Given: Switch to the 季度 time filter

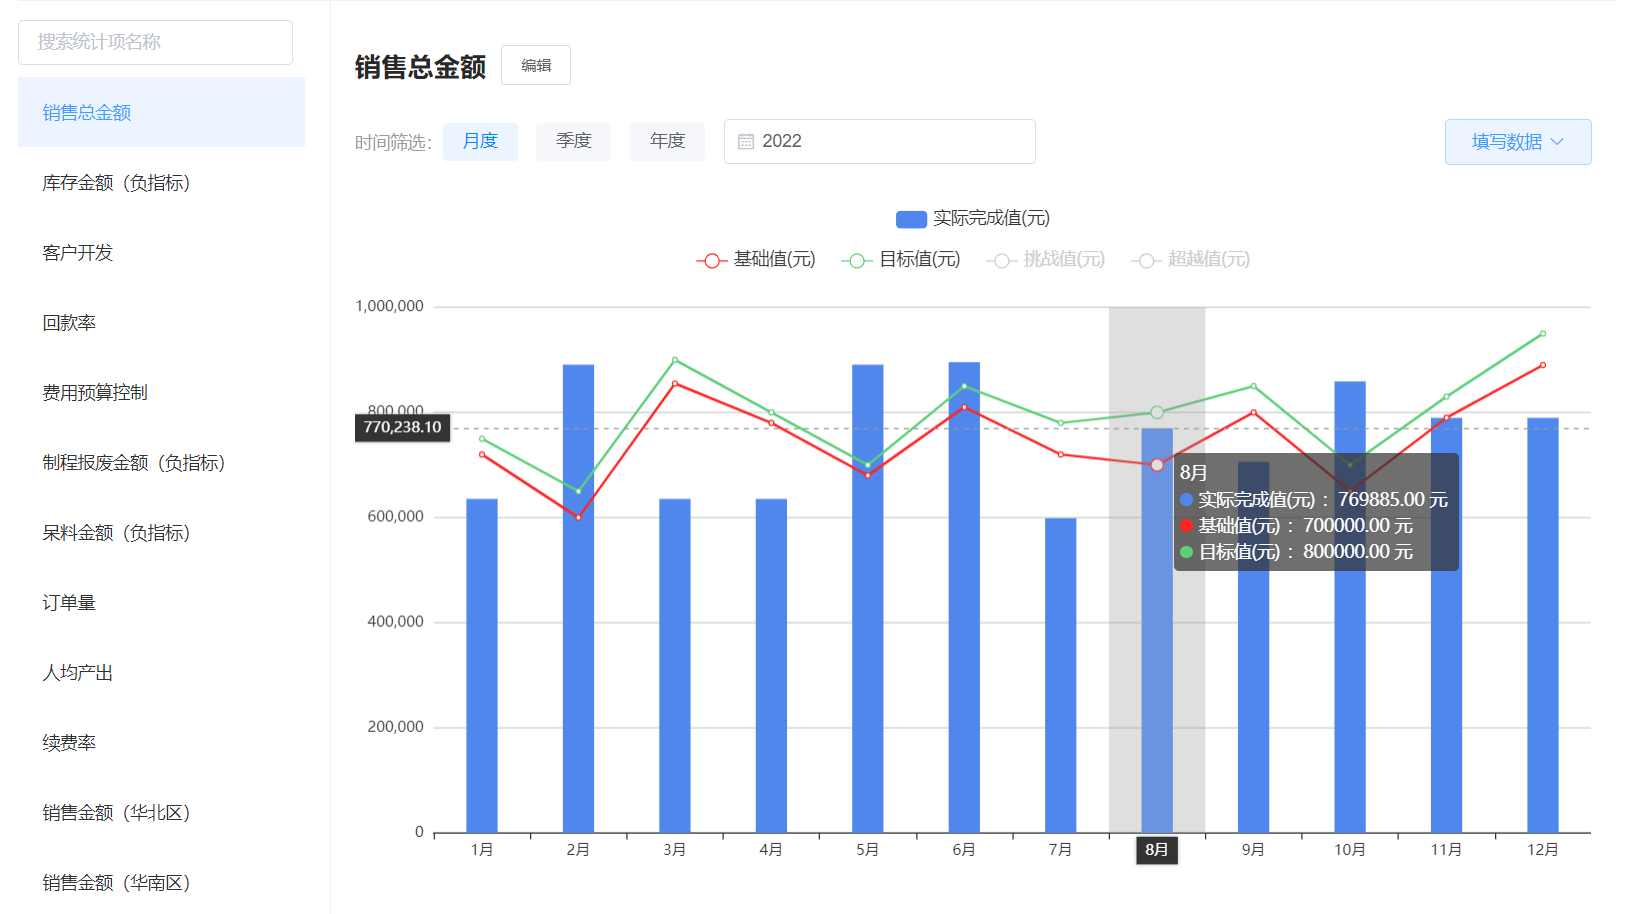Looking at the screenshot, I should click(x=573, y=142).
